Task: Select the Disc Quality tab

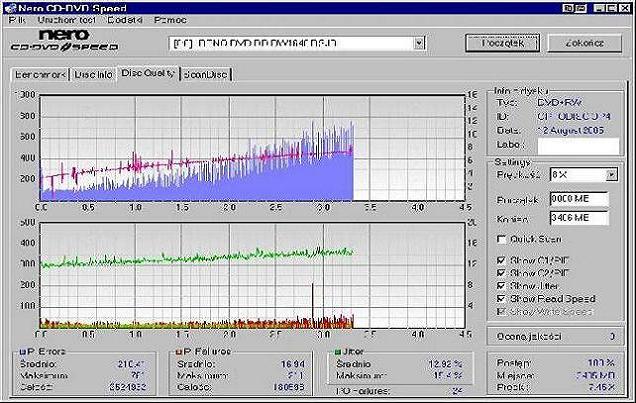Action: click(148, 73)
